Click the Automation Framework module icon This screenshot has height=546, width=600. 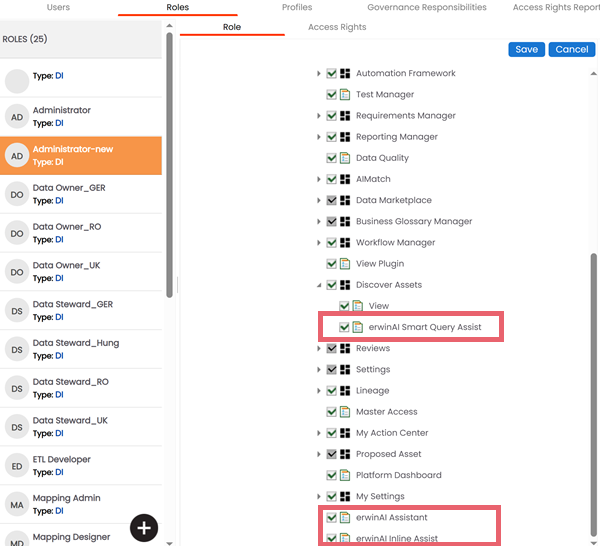click(345, 73)
